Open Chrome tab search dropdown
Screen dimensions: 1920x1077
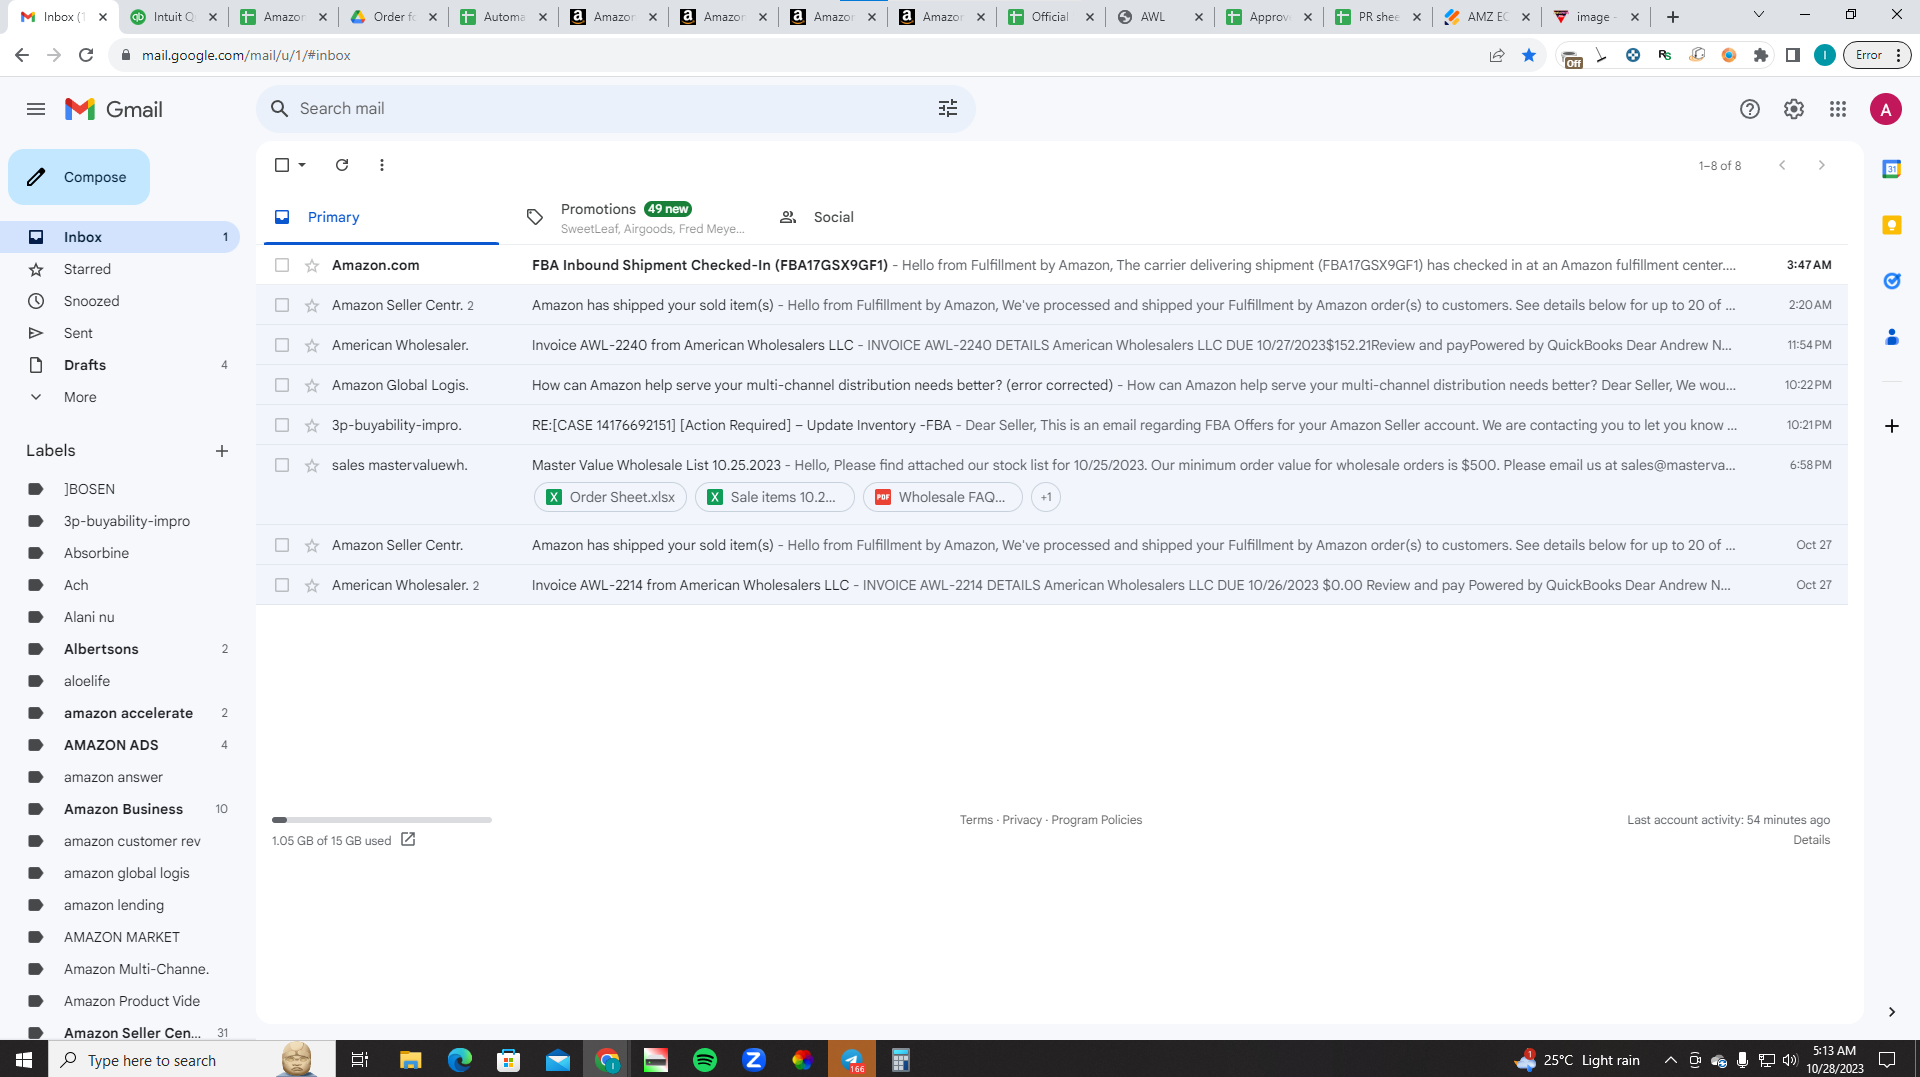click(x=1758, y=16)
